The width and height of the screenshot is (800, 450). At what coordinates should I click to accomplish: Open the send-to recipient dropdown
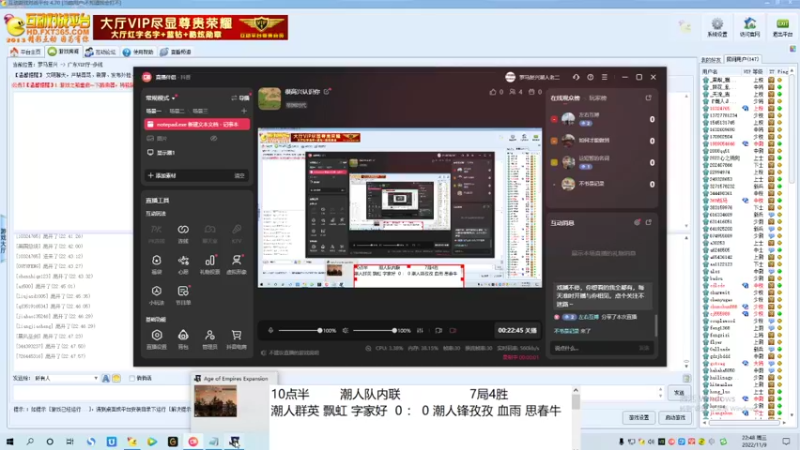66,378
